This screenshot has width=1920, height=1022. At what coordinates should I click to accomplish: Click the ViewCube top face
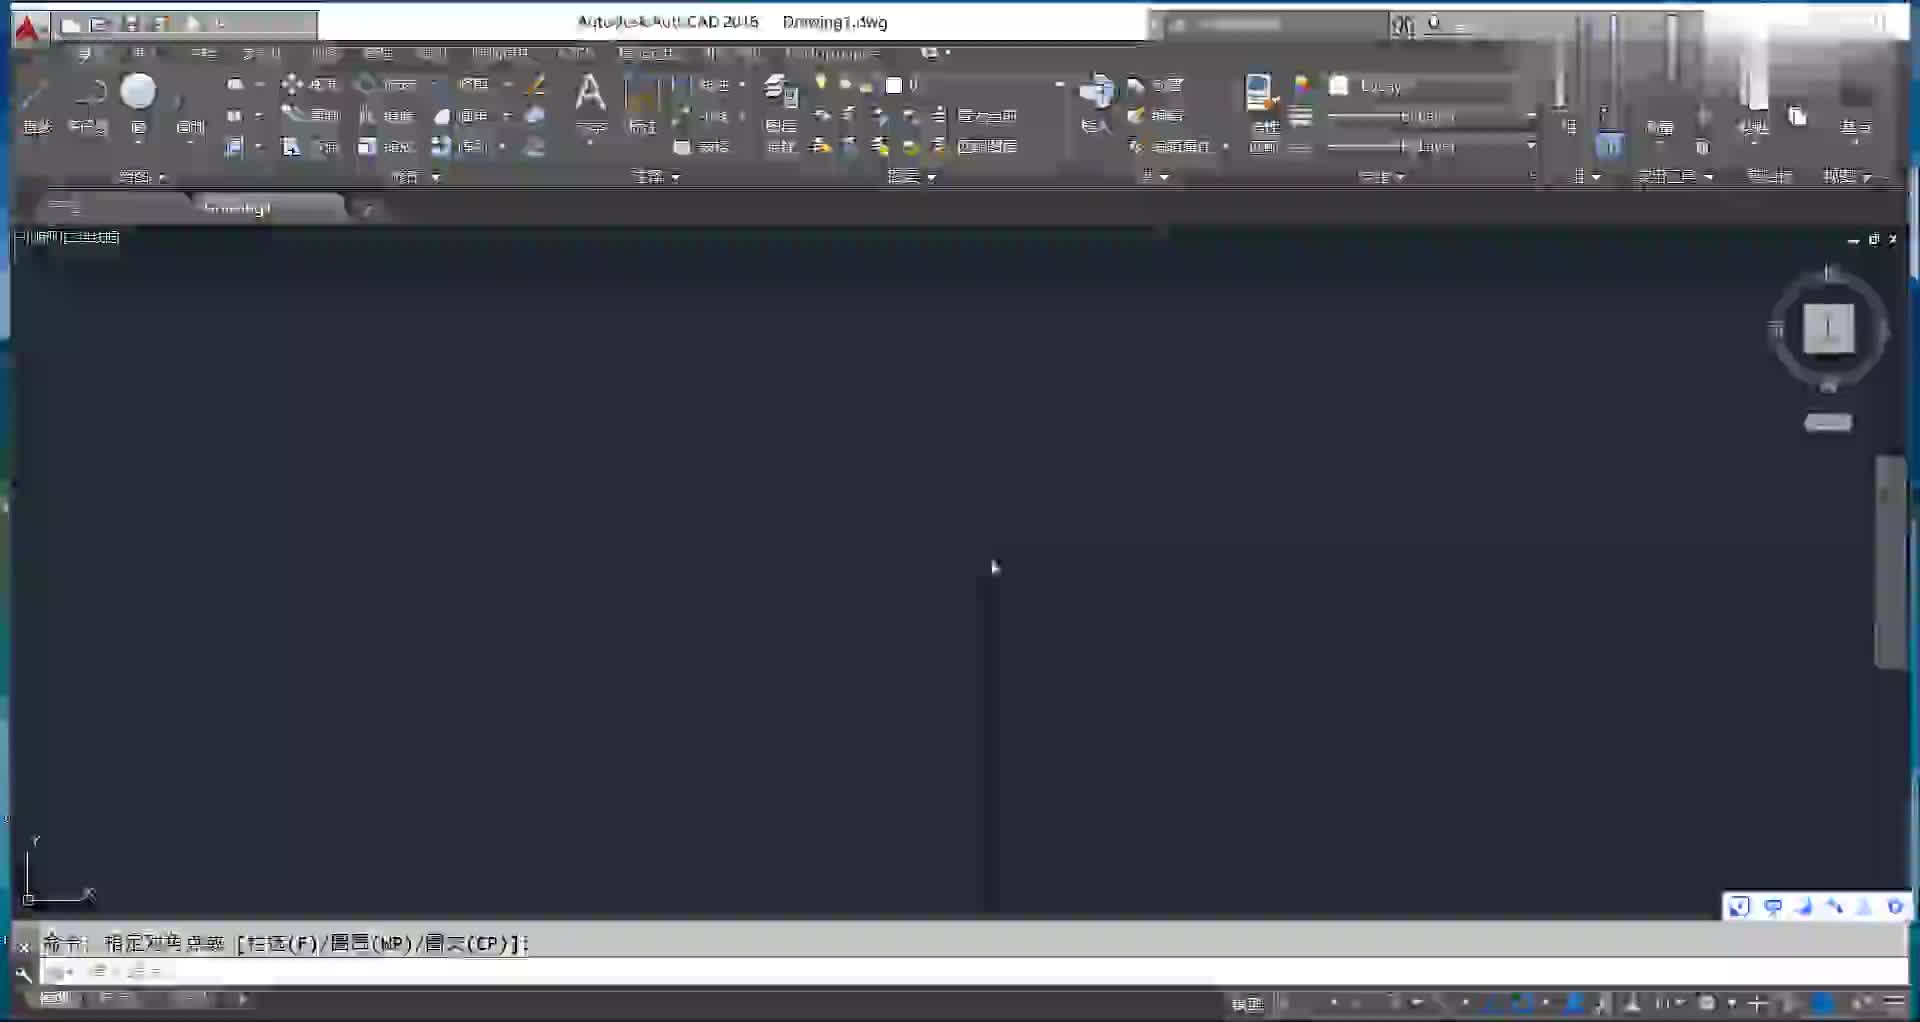coord(1829,328)
